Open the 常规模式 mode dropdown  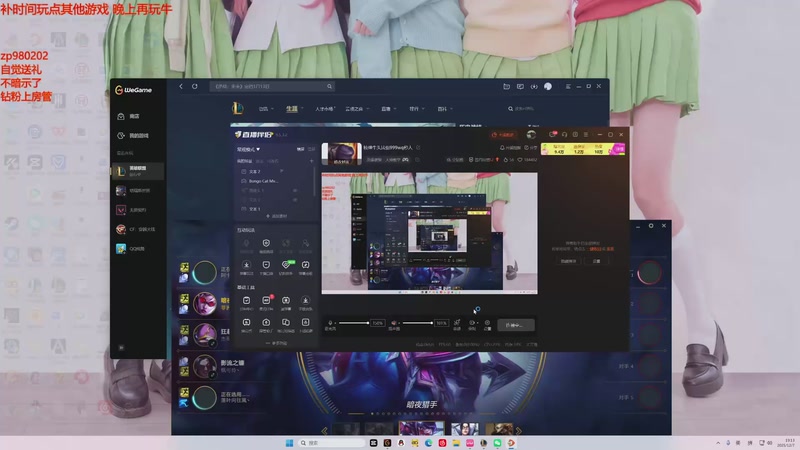pyautogui.click(x=248, y=149)
